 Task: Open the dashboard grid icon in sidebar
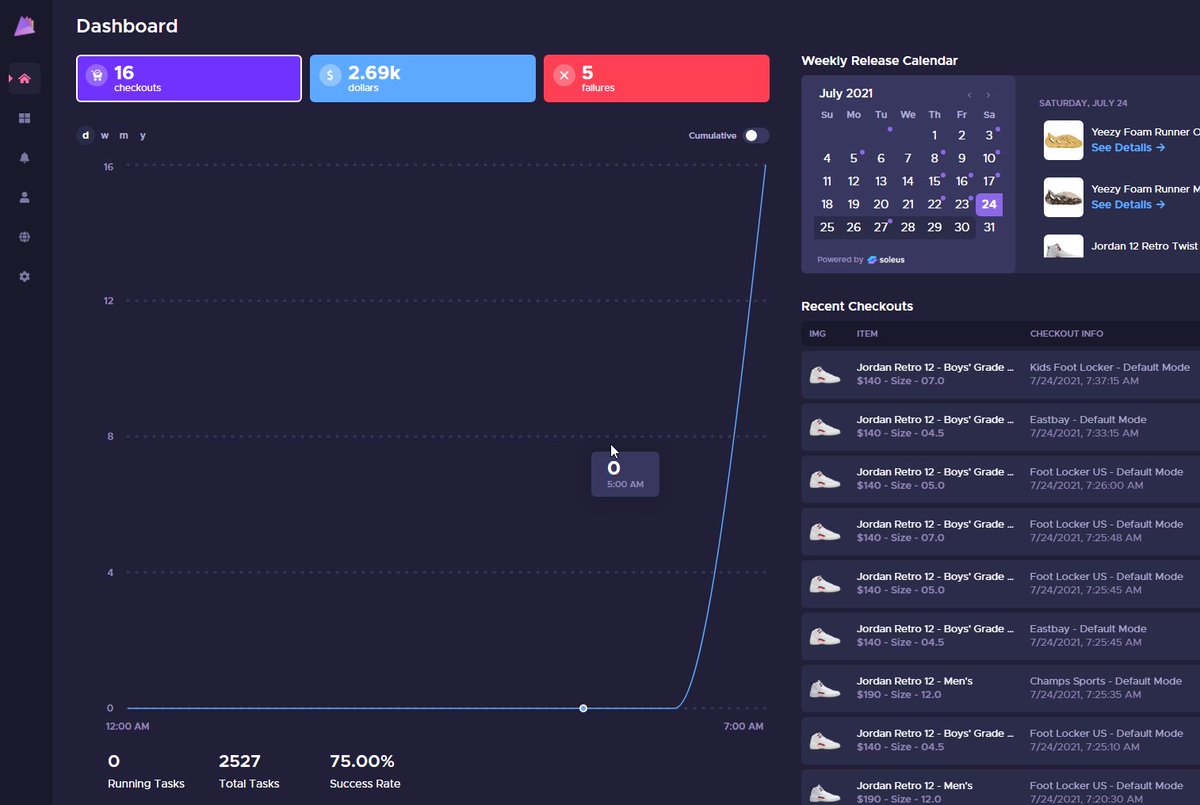coord(23,118)
